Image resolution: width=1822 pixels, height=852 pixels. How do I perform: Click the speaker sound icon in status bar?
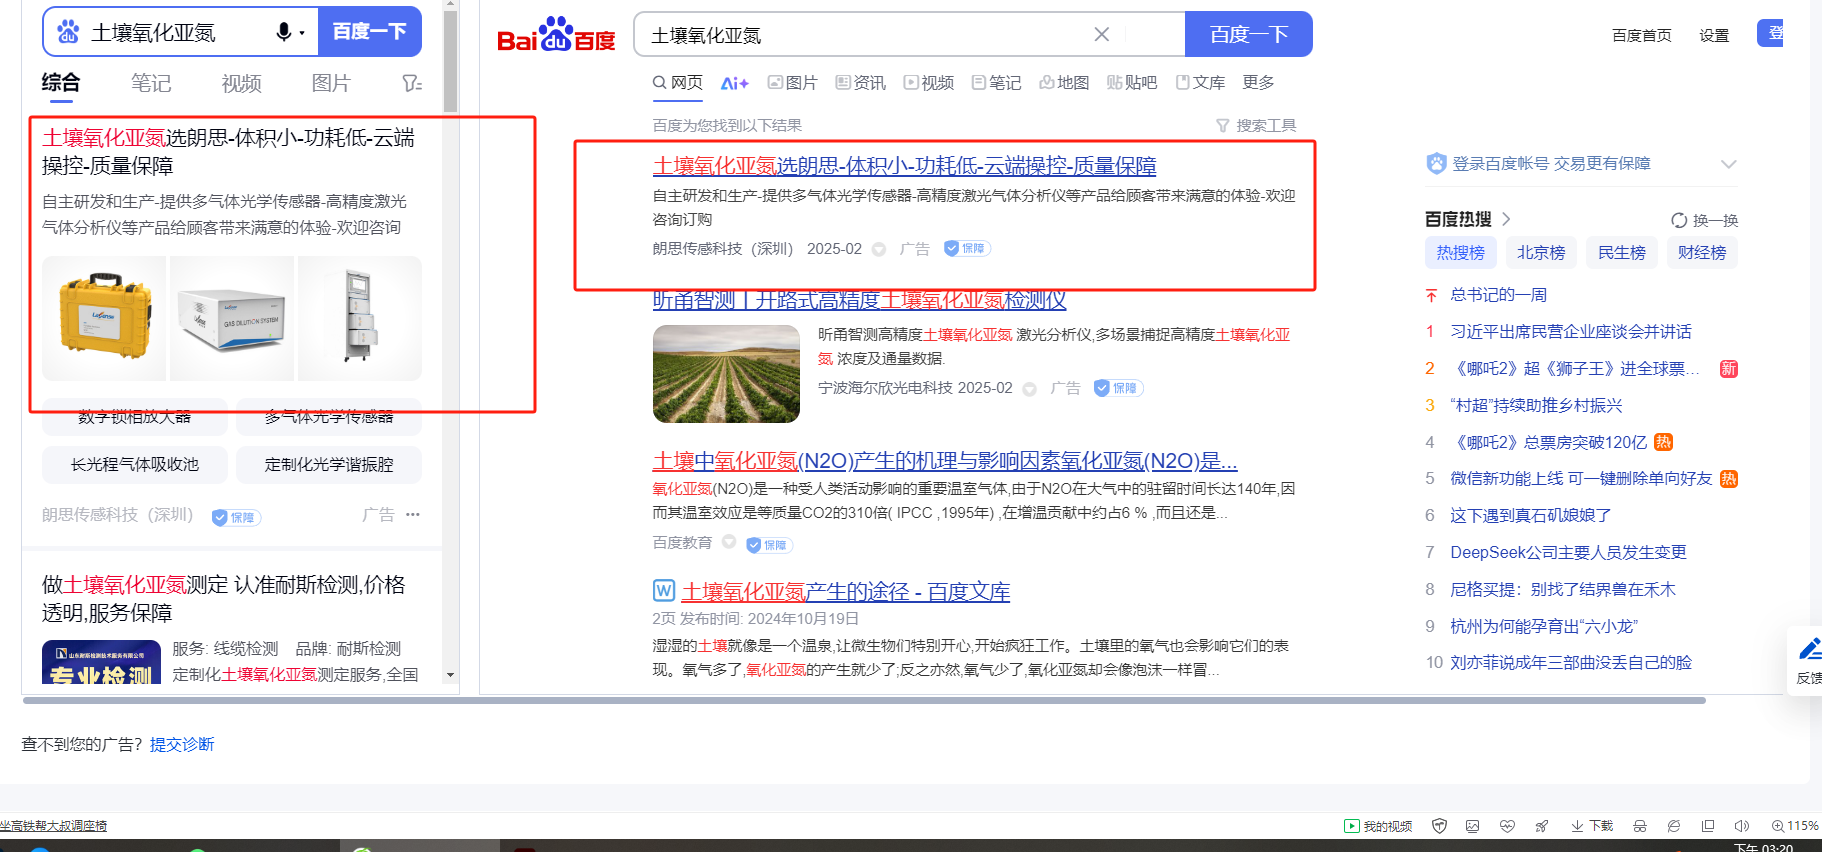click(x=1741, y=826)
